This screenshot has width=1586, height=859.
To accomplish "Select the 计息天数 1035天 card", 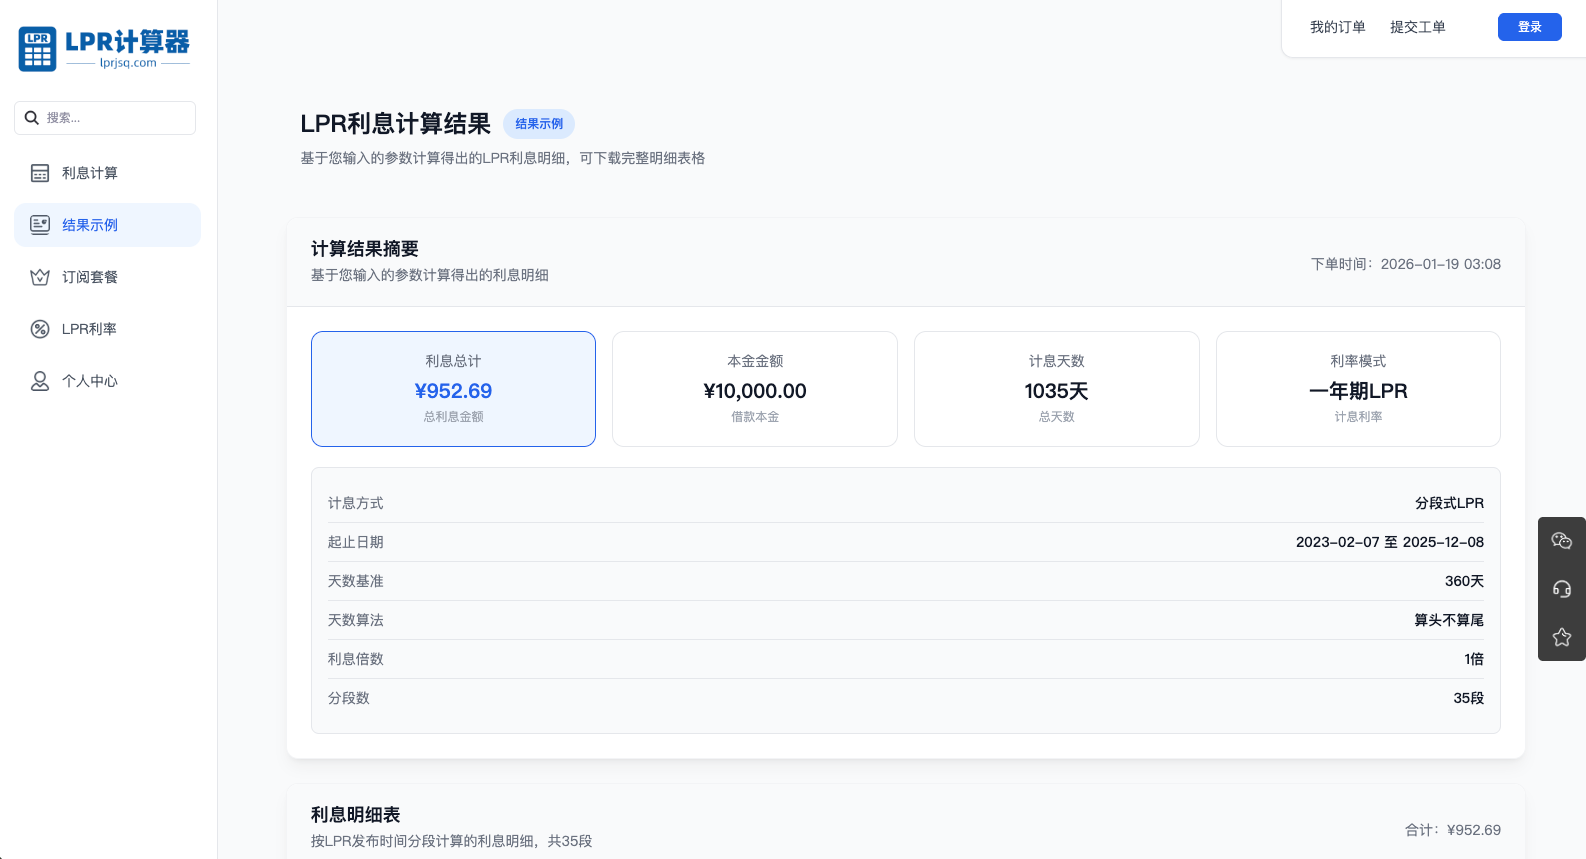I will coord(1056,389).
